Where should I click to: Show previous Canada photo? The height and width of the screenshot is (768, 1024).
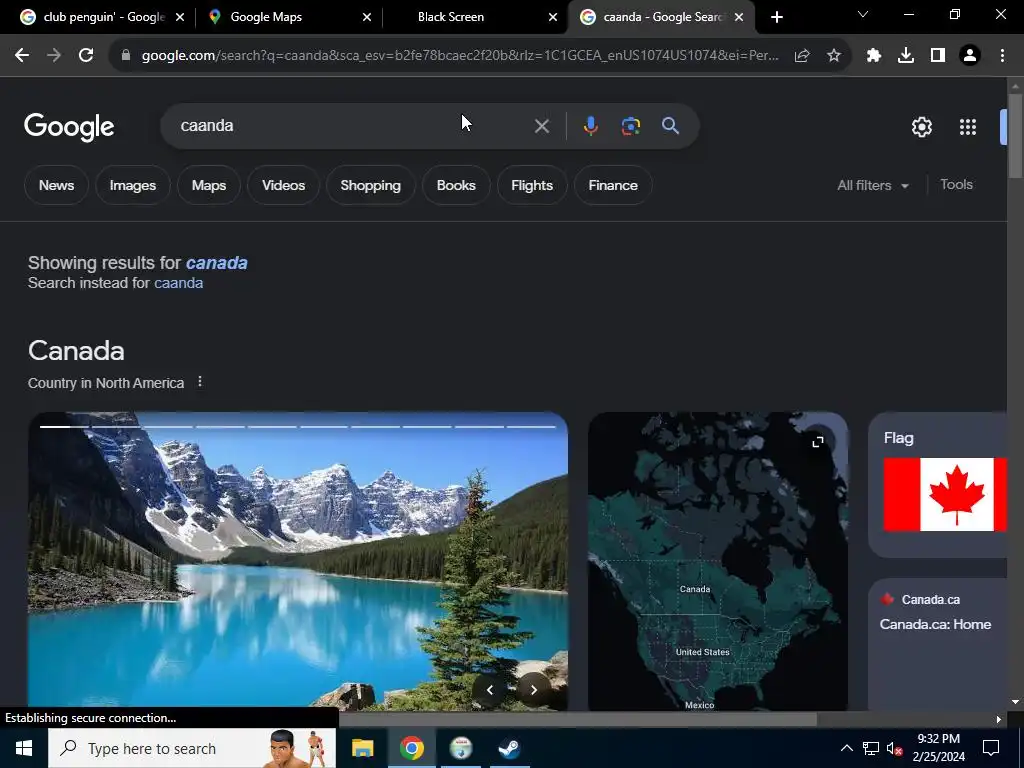click(490, 689)
